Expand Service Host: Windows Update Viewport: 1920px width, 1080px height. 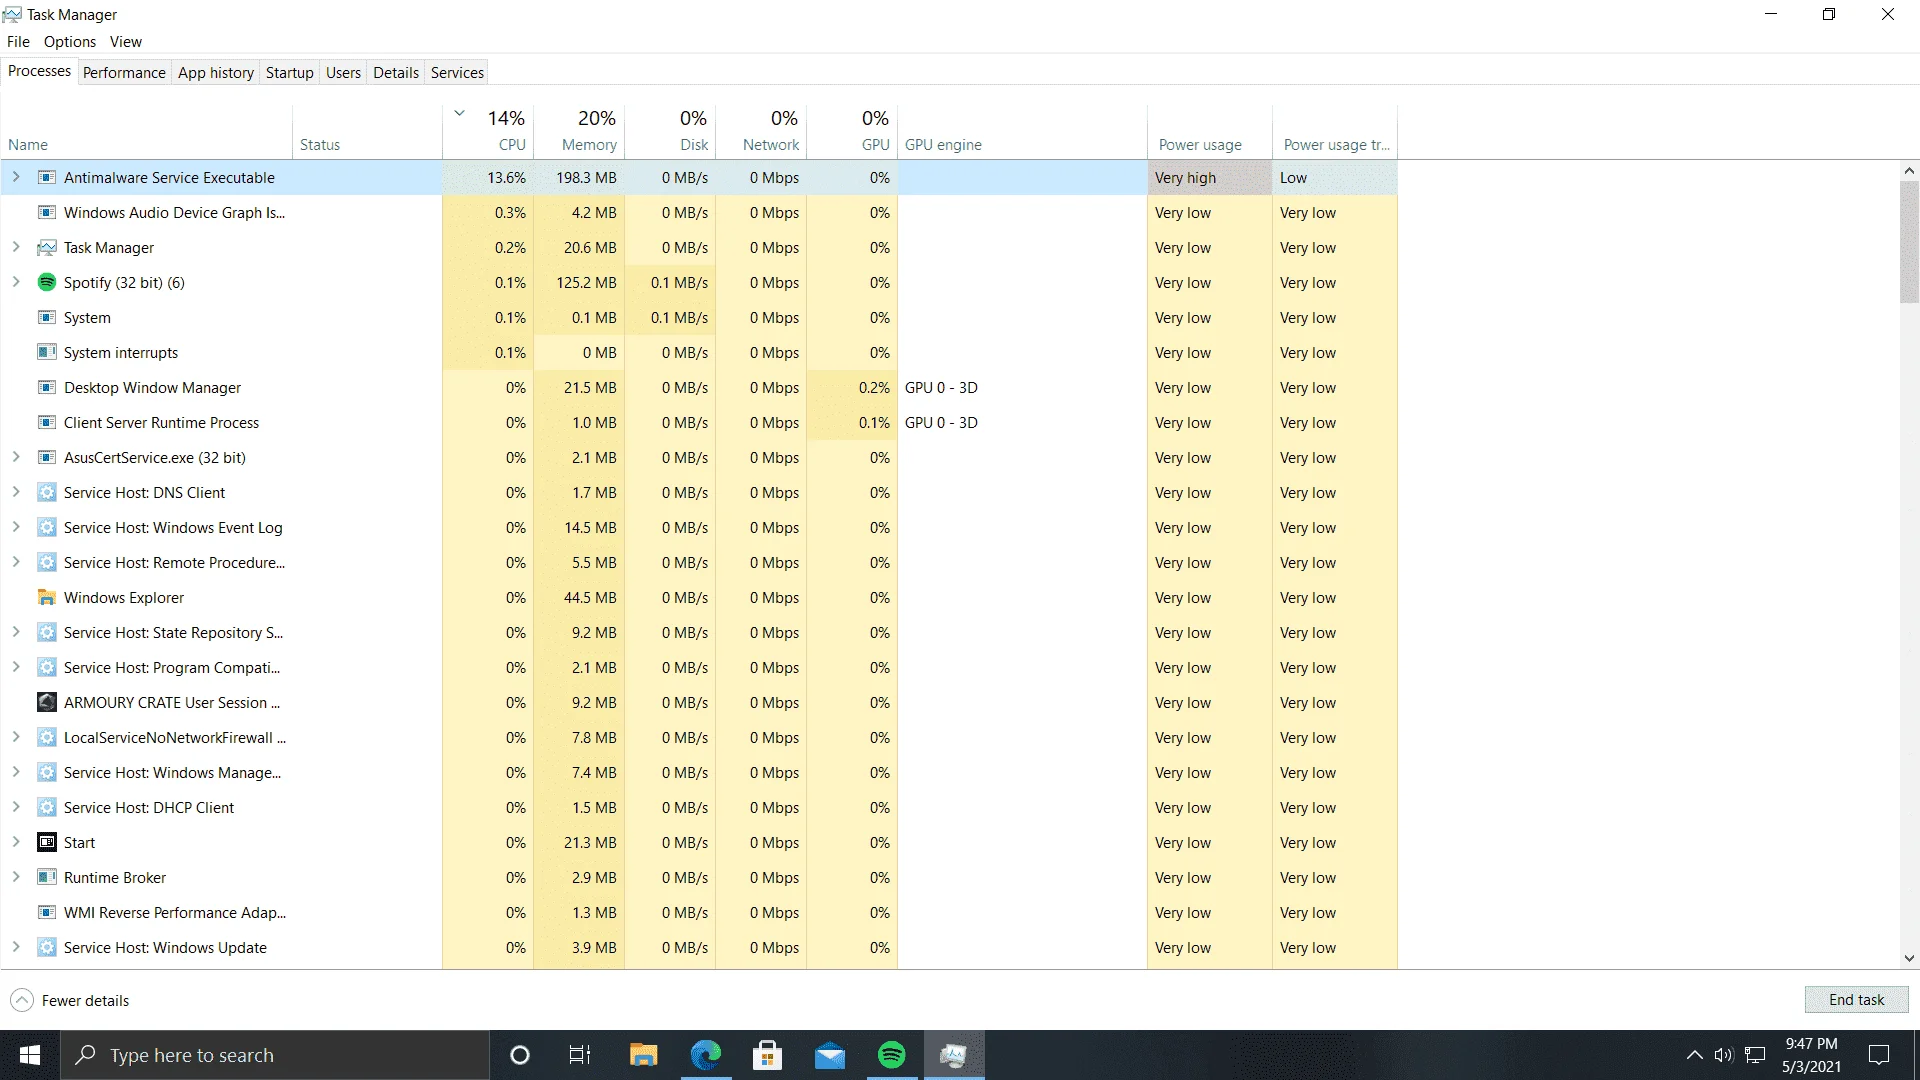pos(16,948)
